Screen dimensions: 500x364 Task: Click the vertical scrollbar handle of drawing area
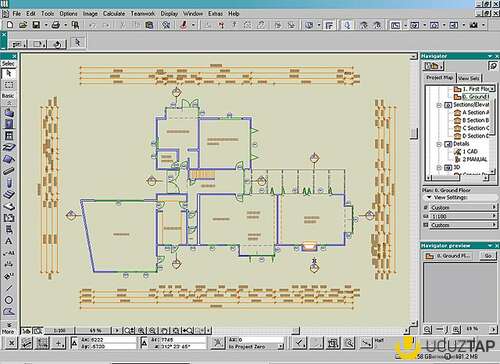[x=414, y=133]
